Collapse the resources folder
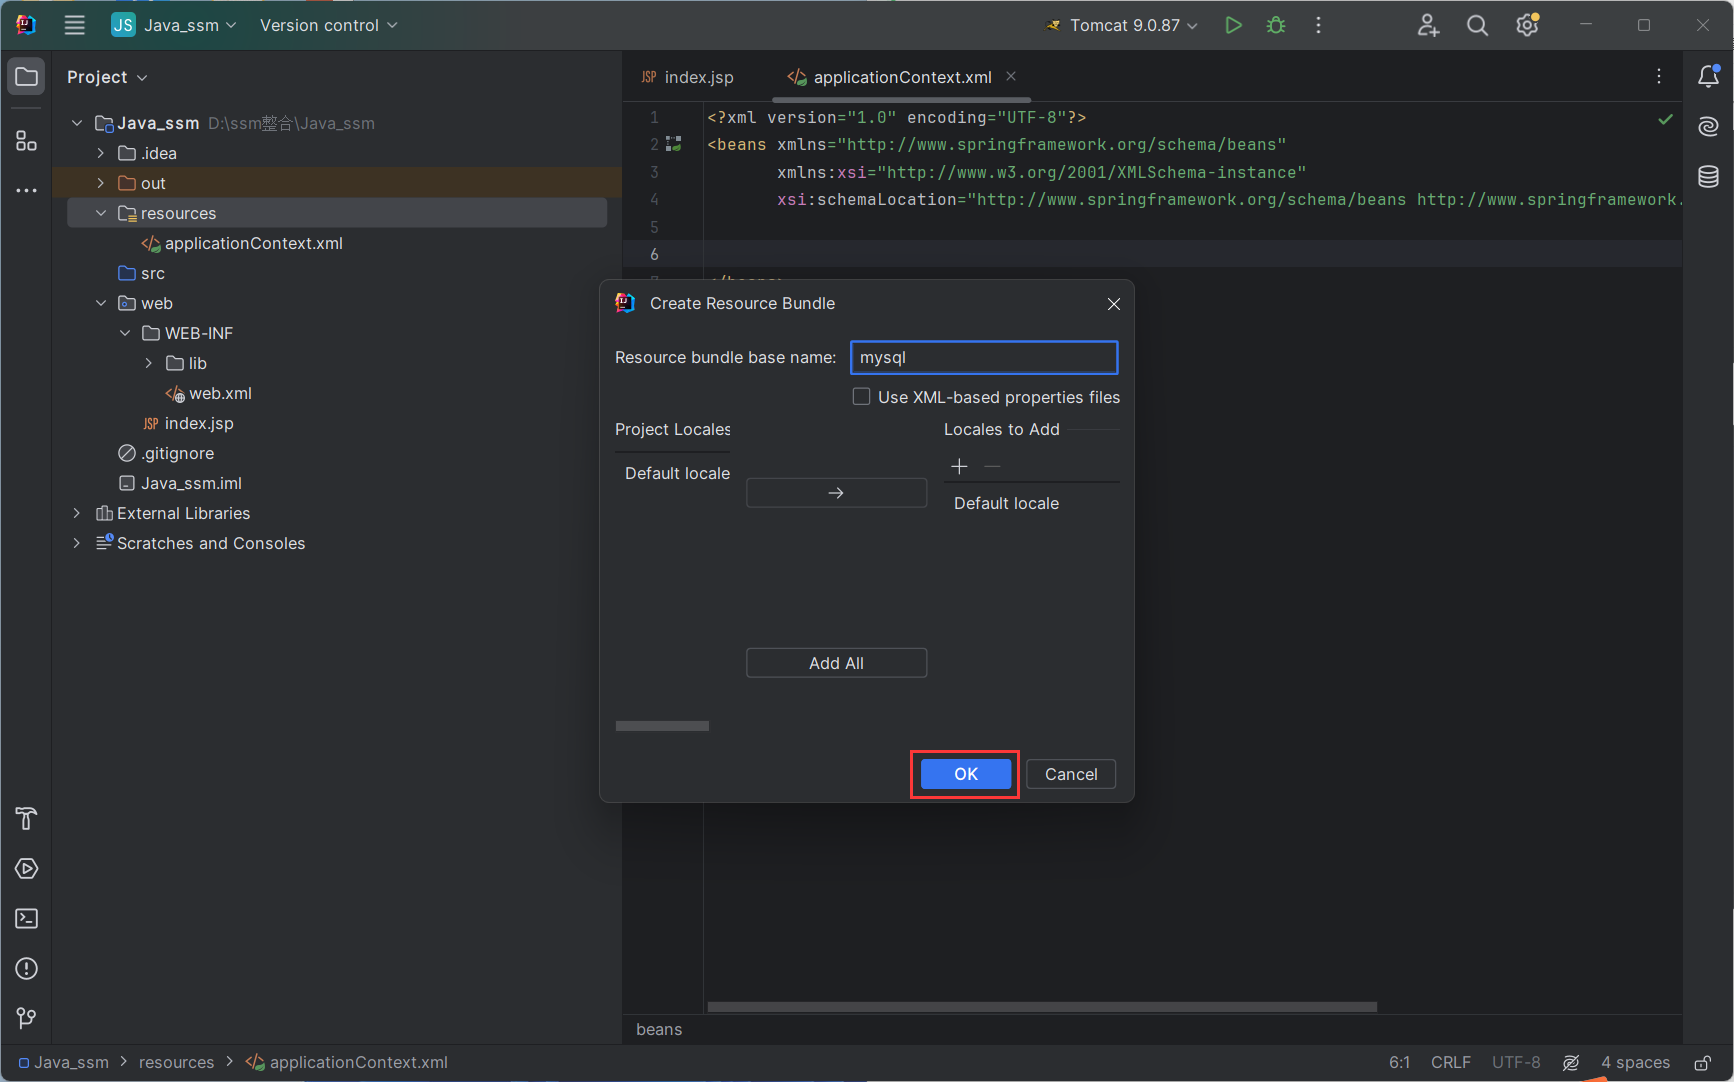Screen dimensions: 1734x1082 (101, 213)
